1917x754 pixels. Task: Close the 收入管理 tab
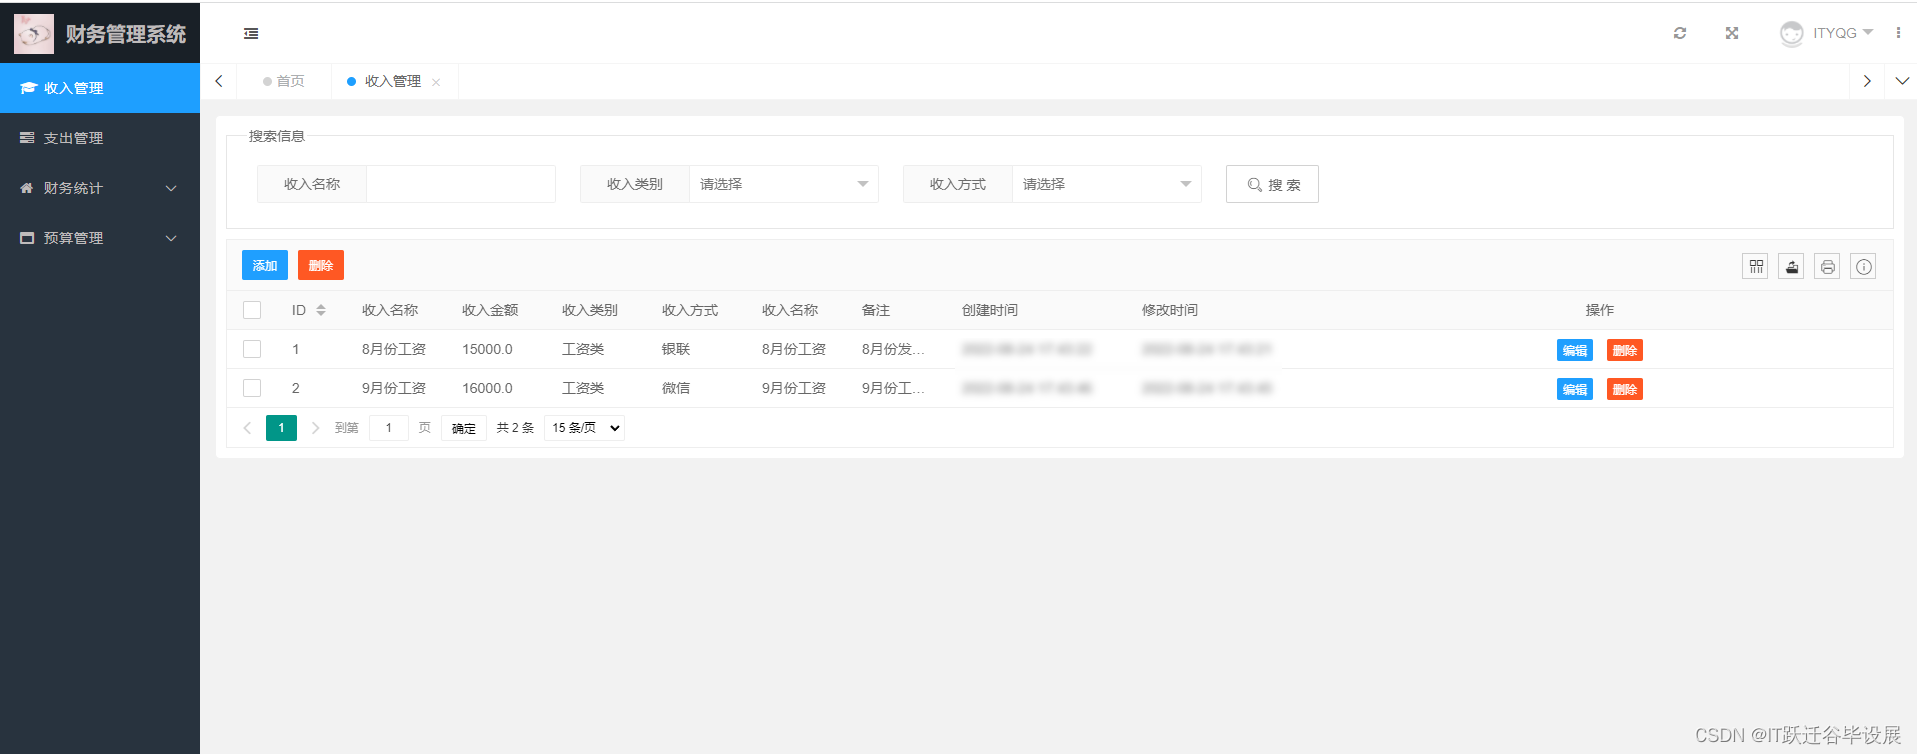pyautogui.click(x=436, y=82)
